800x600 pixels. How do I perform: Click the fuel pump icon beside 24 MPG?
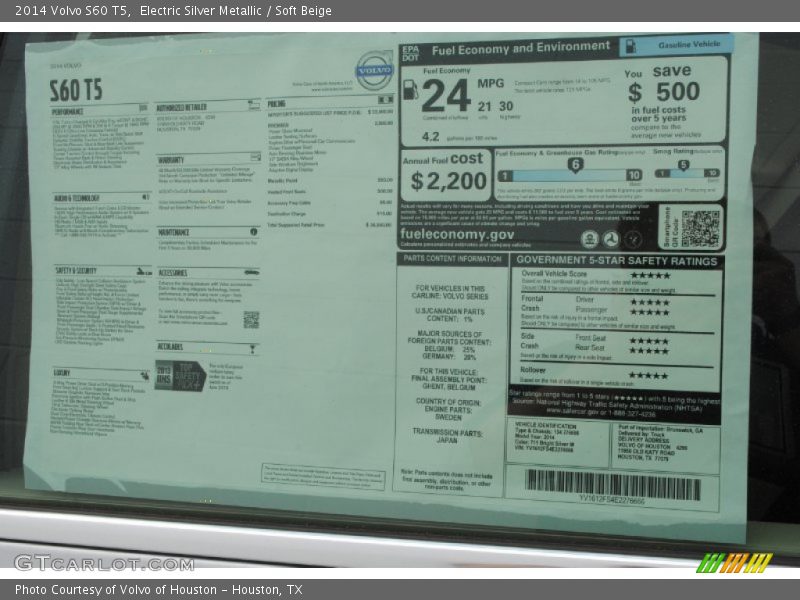point(410,89)
